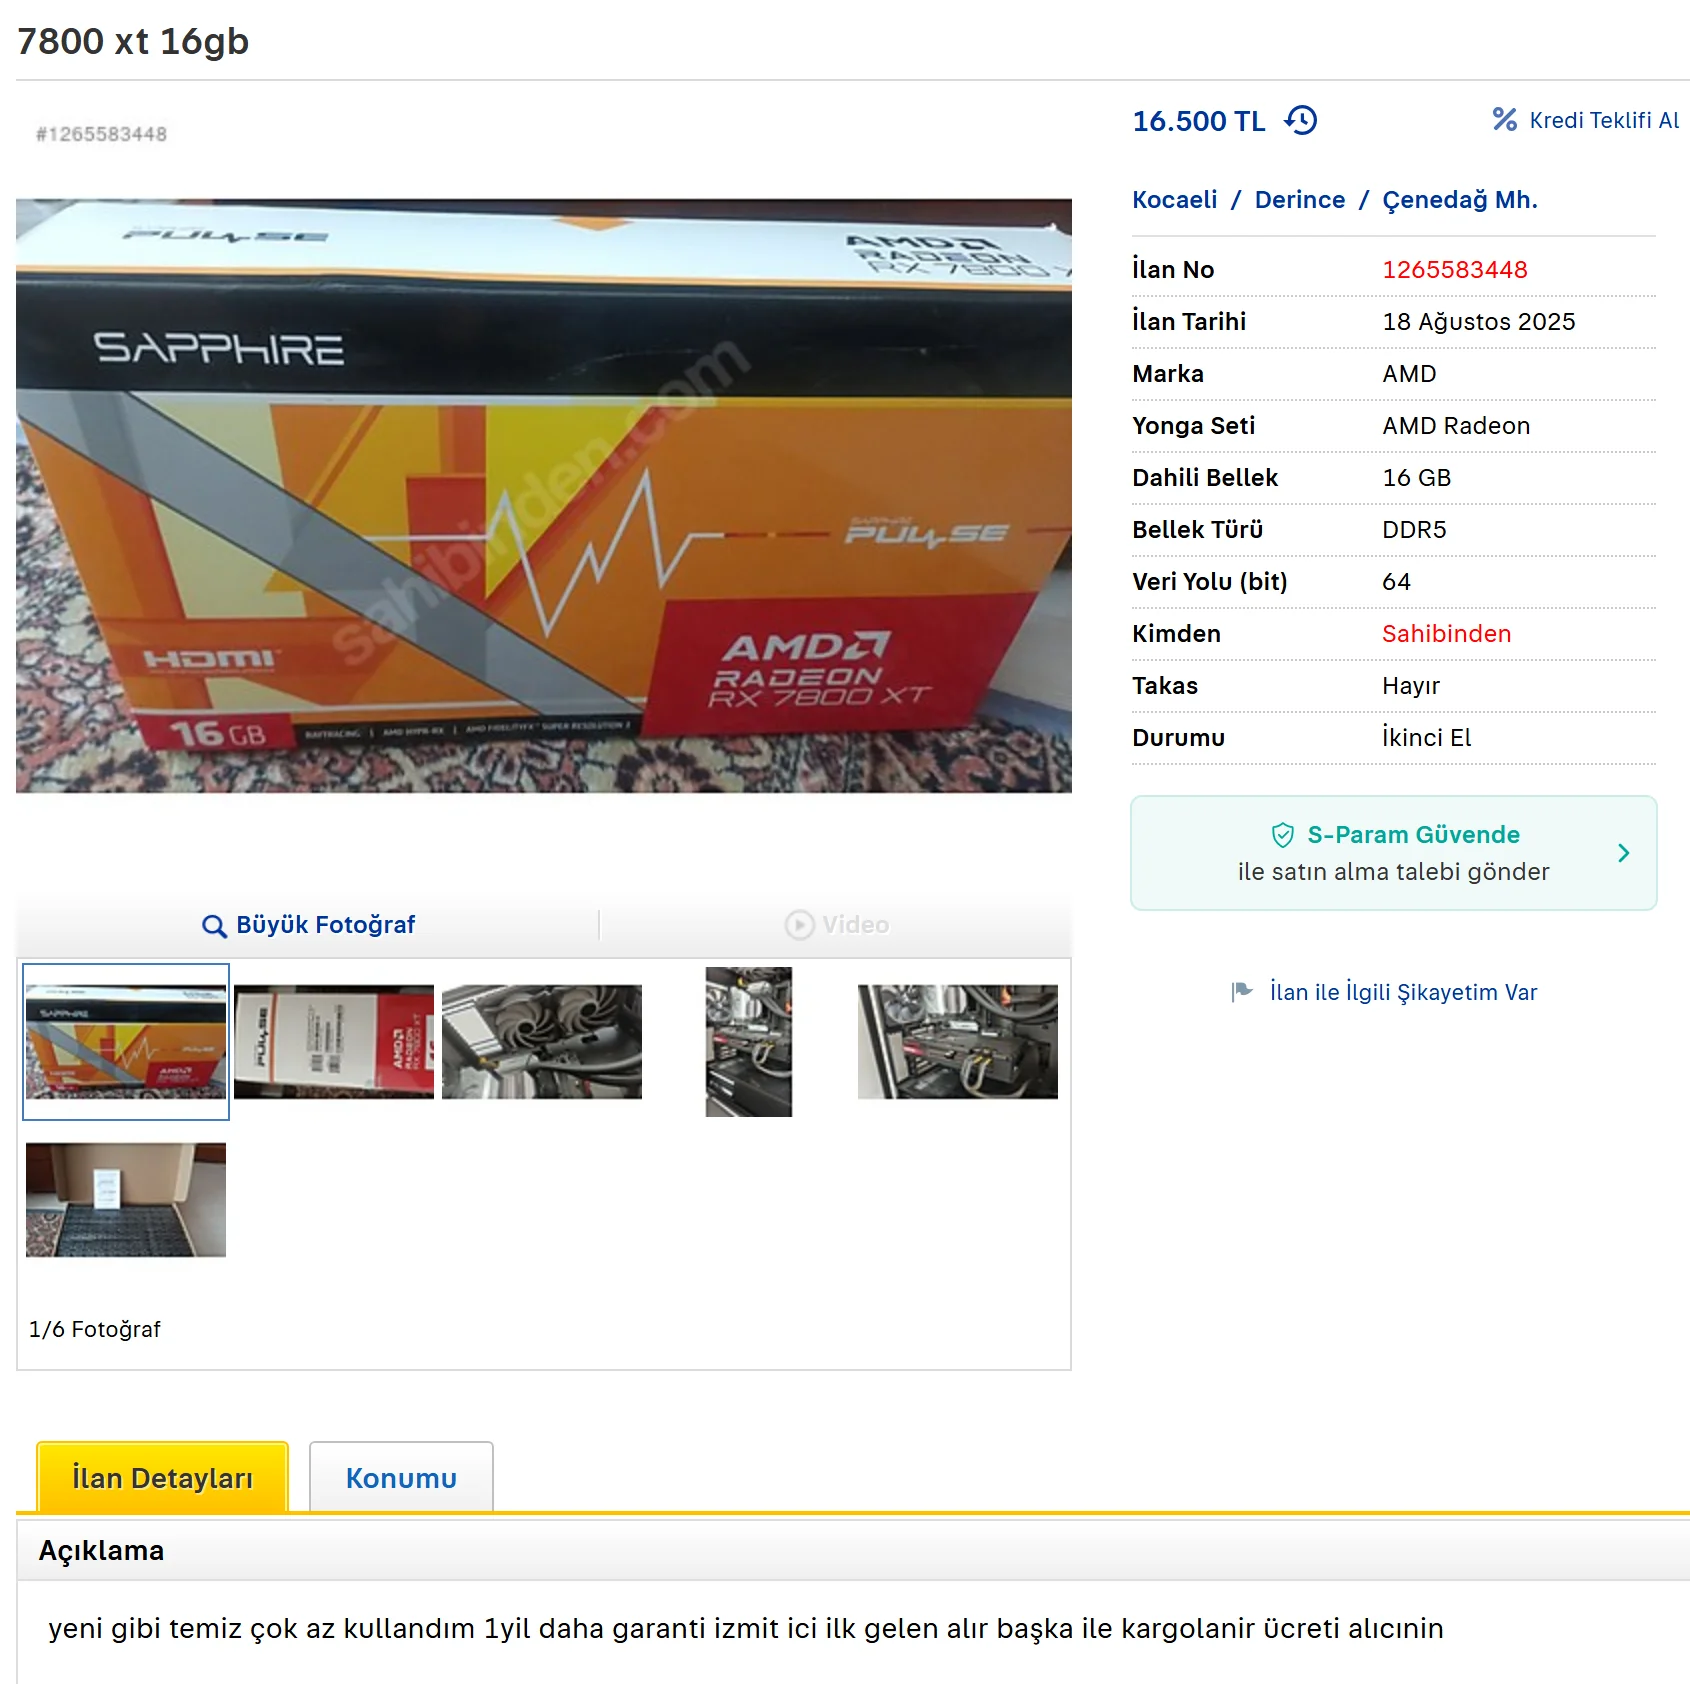The image size is (1690, 1684).
Task: Select the Sapphire box front thumbnail
Action: click(126, 1042)
